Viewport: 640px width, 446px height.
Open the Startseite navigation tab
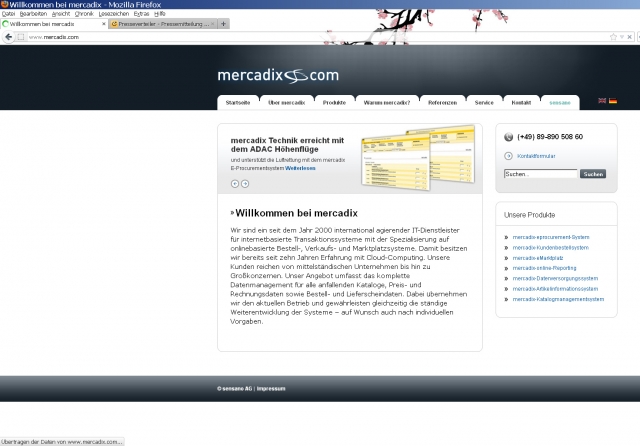(238, 102)
